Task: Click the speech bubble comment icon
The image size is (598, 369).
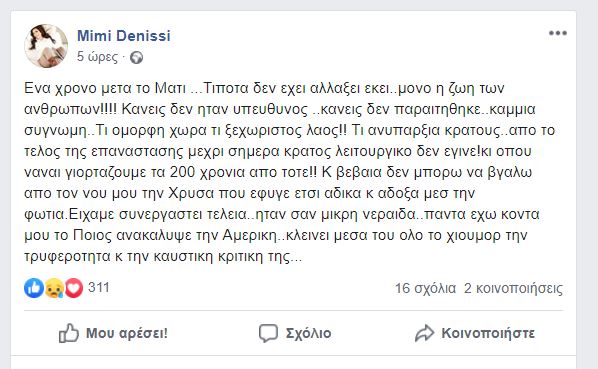Action: (268, 333)
